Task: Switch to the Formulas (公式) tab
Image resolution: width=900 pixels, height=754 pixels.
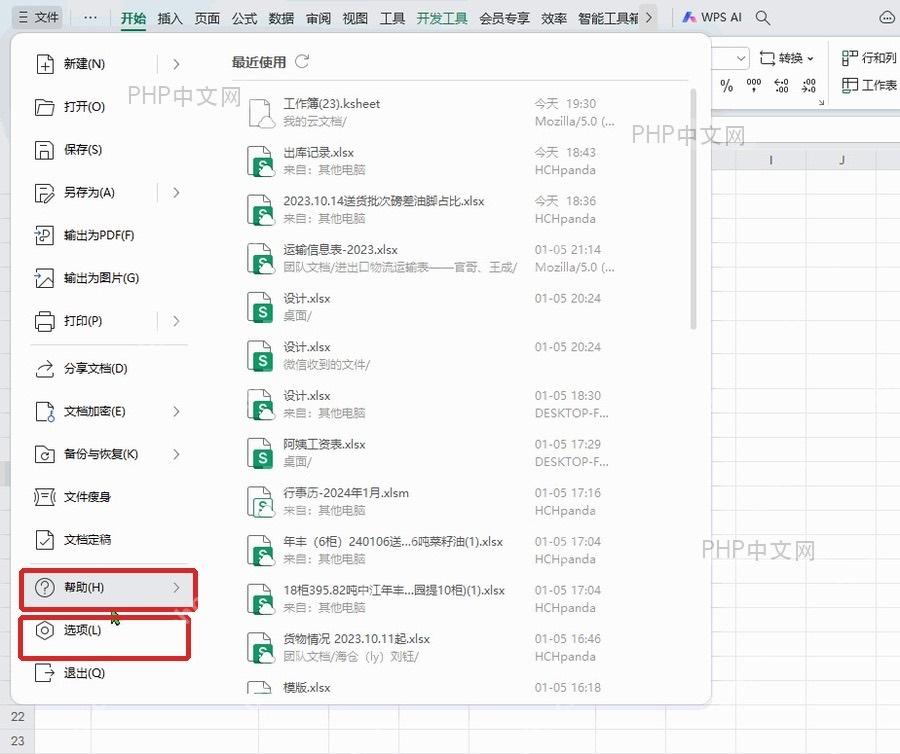Action: pyautogui.click(x=245, y=18)
